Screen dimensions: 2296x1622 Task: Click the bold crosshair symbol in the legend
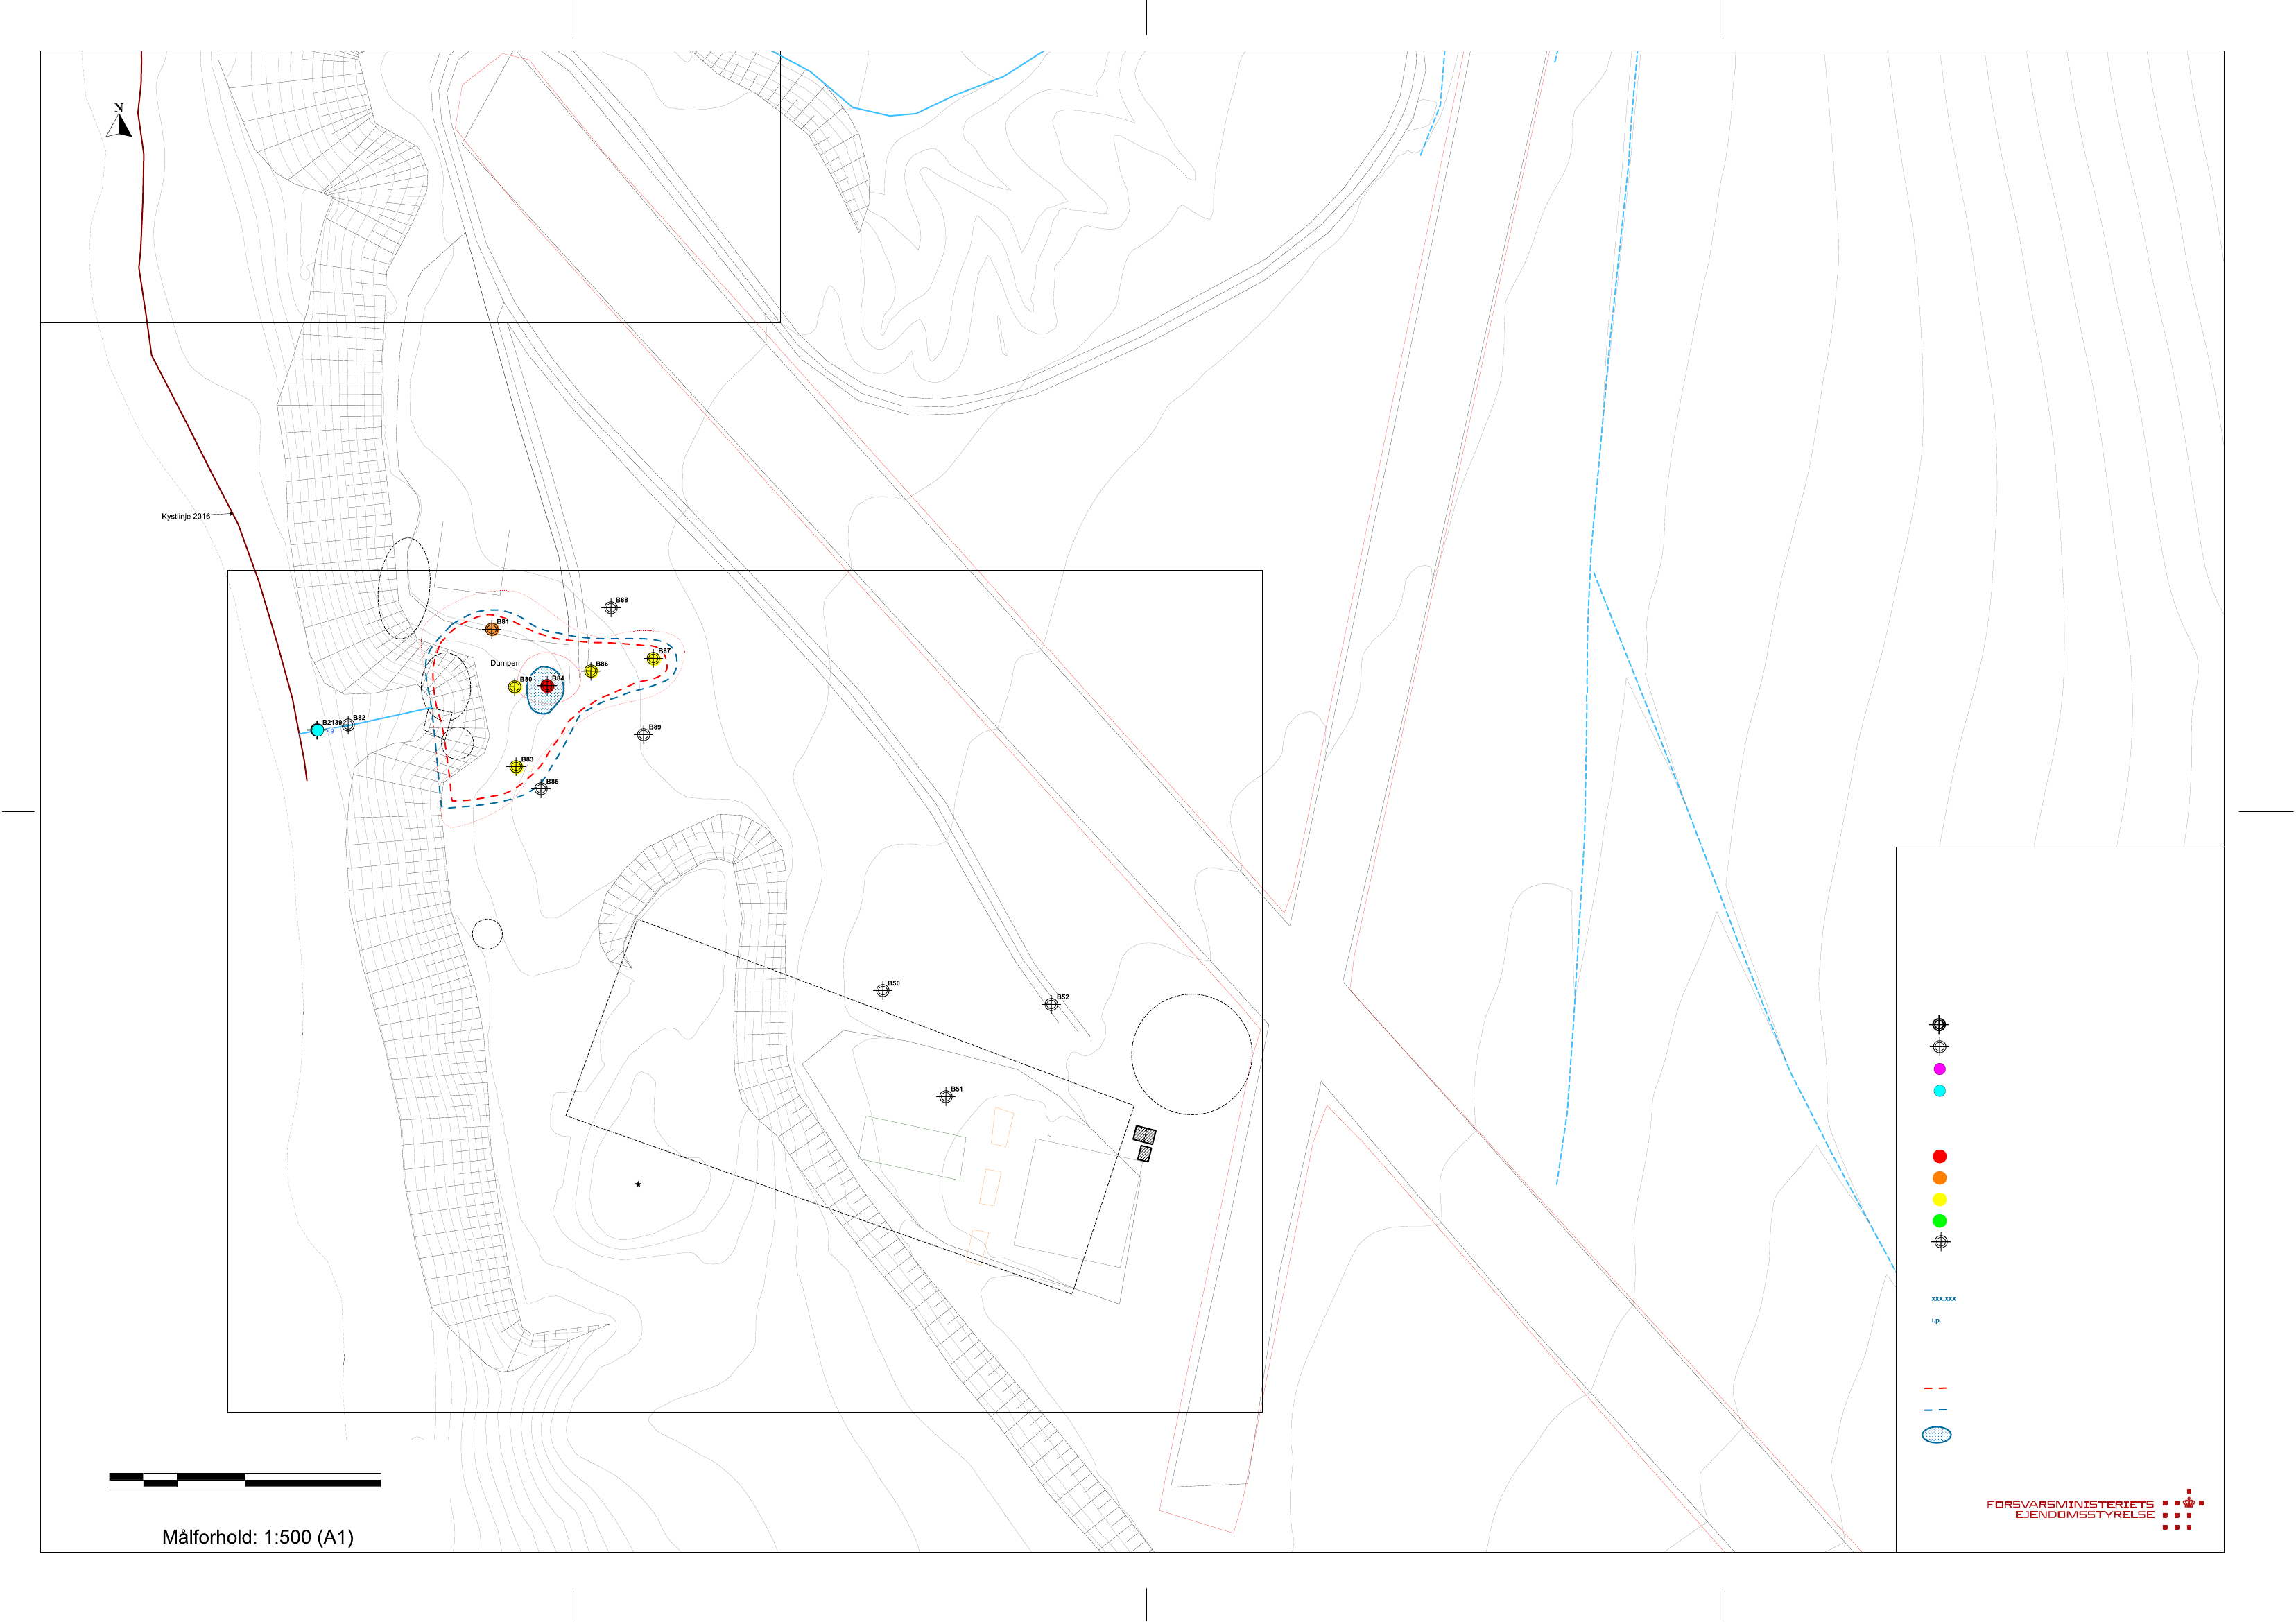click(x=1939, y=1024)
